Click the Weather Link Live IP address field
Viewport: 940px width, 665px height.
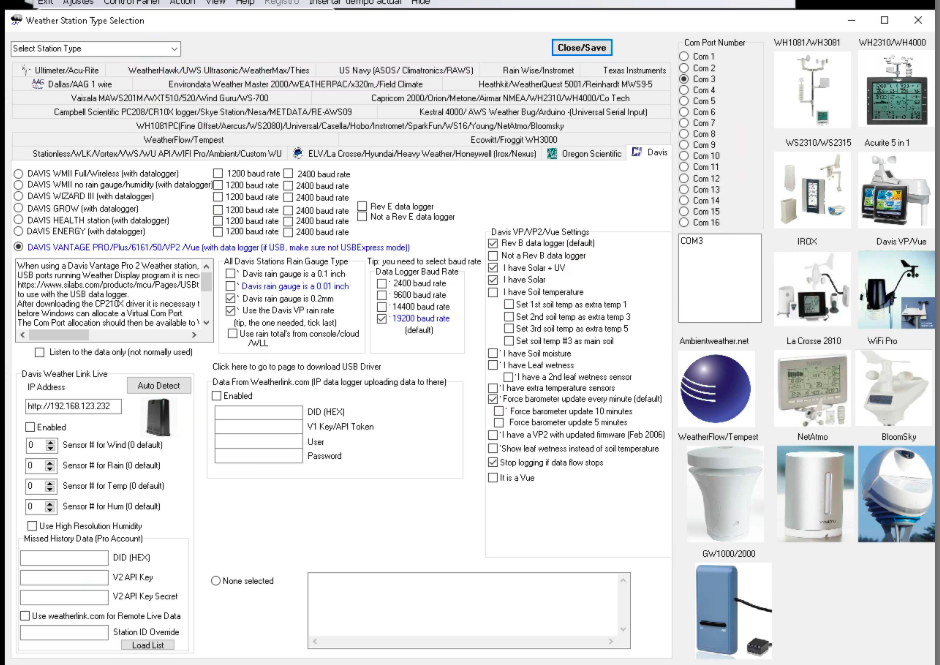(73, 407)
